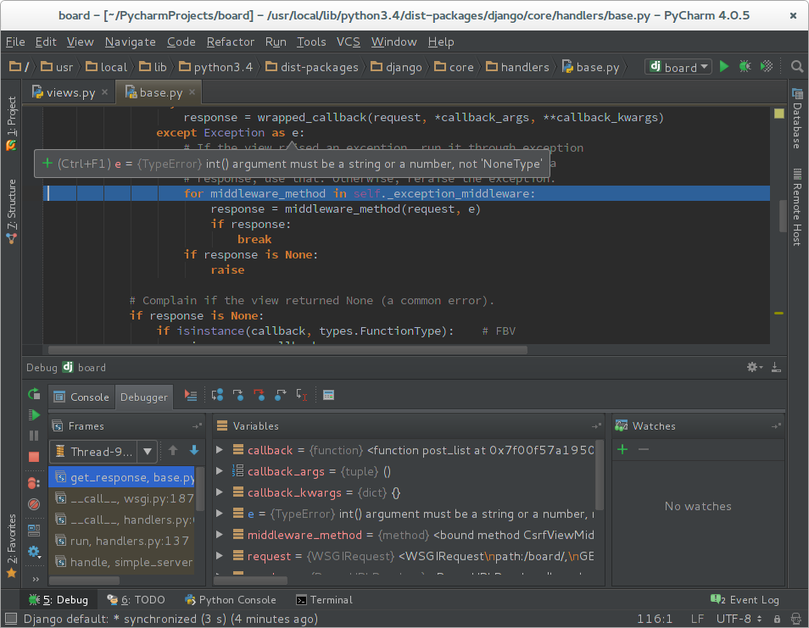This screenshot has height=628, width=809.
Task: Force step into (red arrow)
Action: [x=259, y=396]
